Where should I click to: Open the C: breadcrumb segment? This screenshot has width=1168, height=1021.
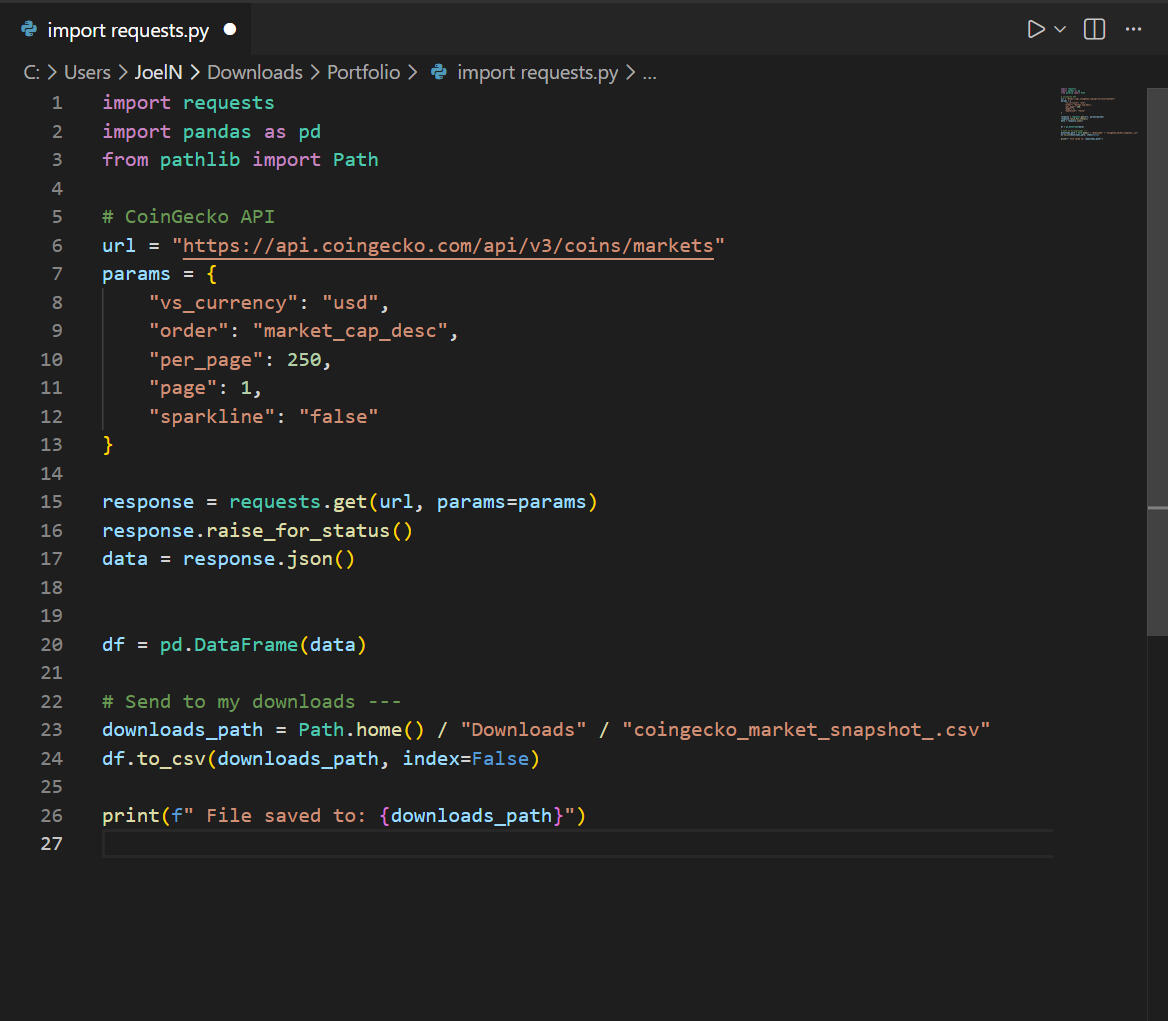click(30, 72)
